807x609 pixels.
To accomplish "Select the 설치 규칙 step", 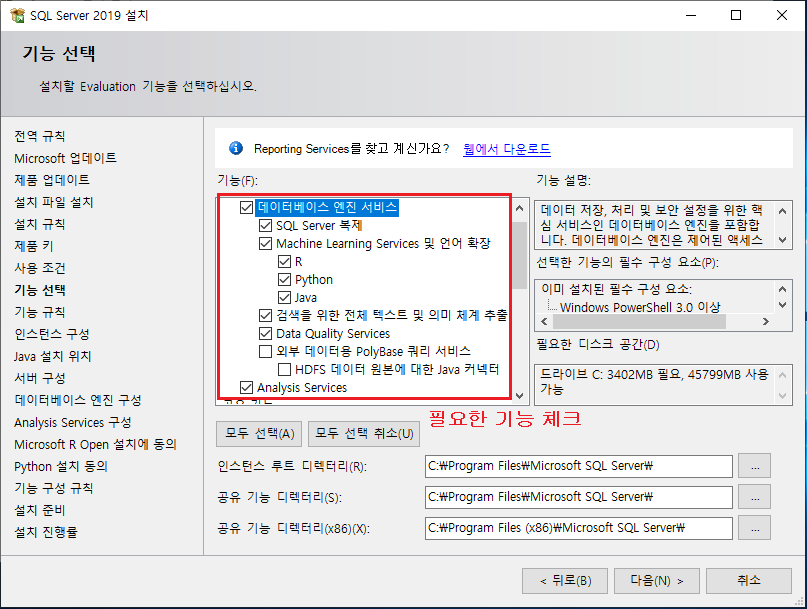I will click(40, 224).
